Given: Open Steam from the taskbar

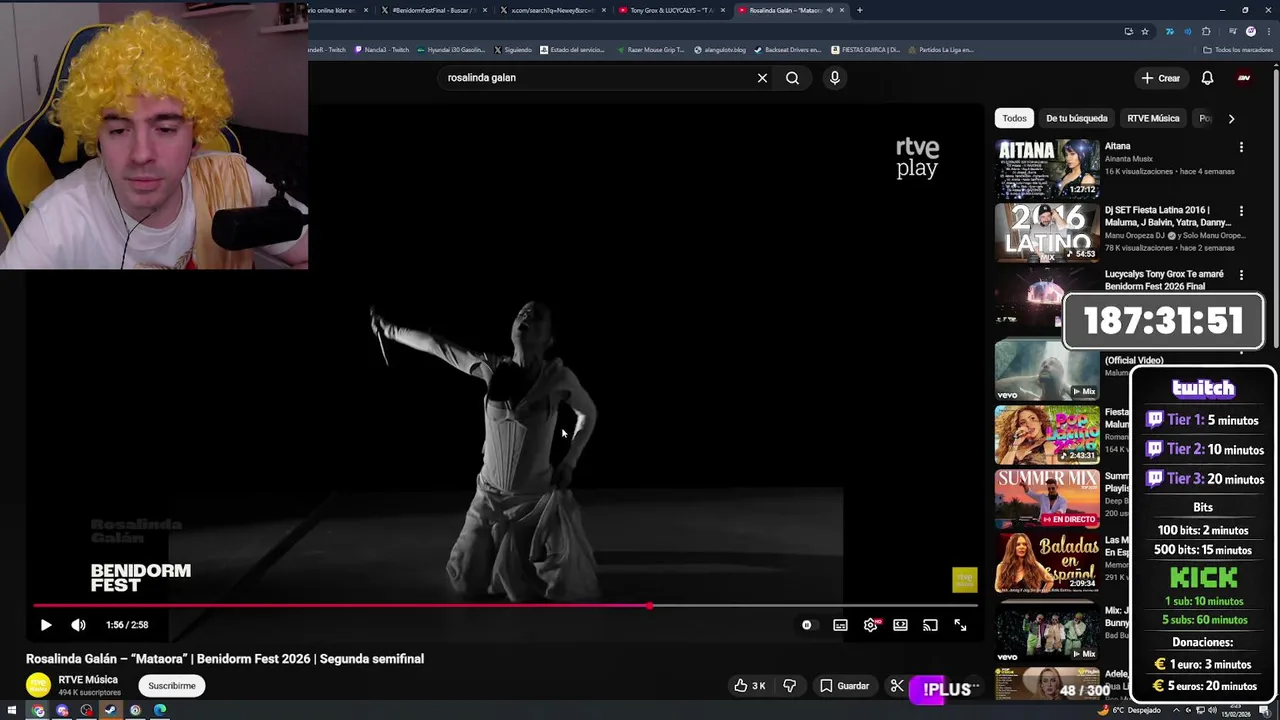Looking at the screenshot, I should 111,711.
